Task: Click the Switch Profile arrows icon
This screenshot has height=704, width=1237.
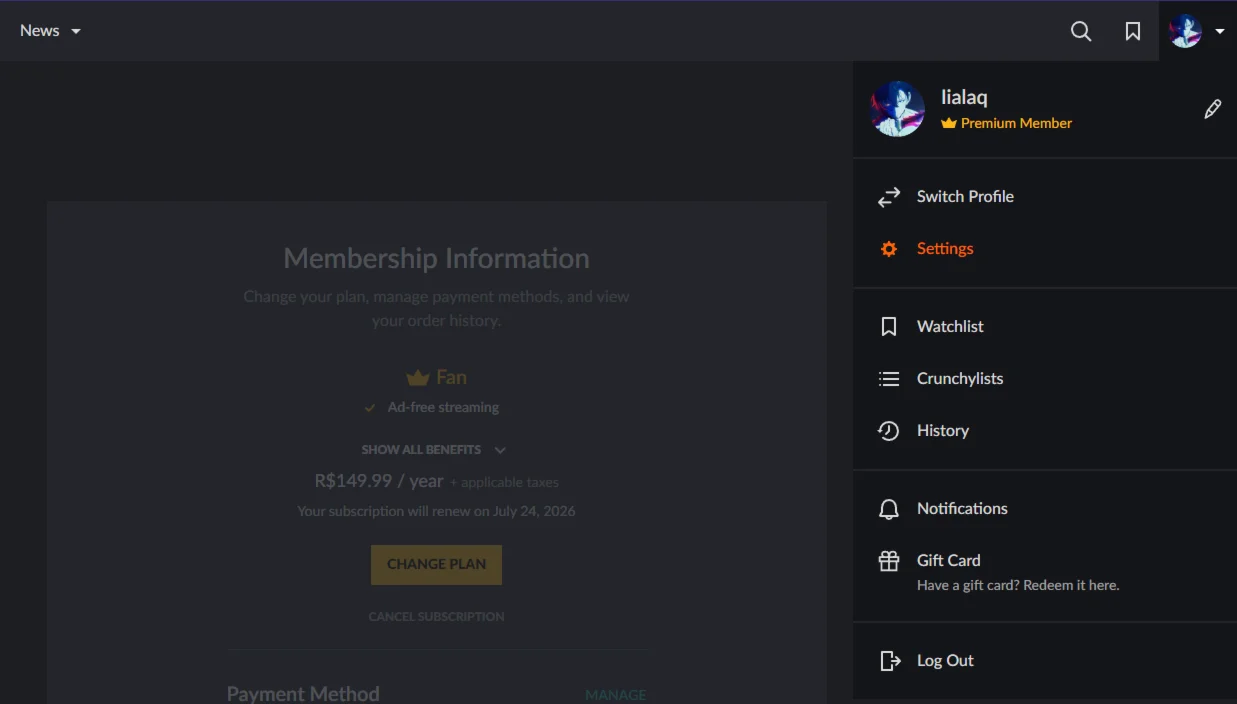Action: pos(889,197)
